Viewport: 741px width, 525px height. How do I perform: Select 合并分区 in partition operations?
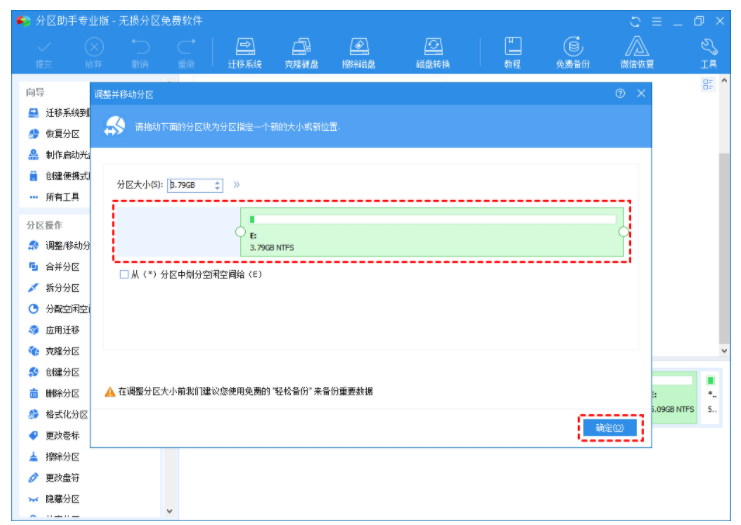pyautogui.click(x=60, y=267)
